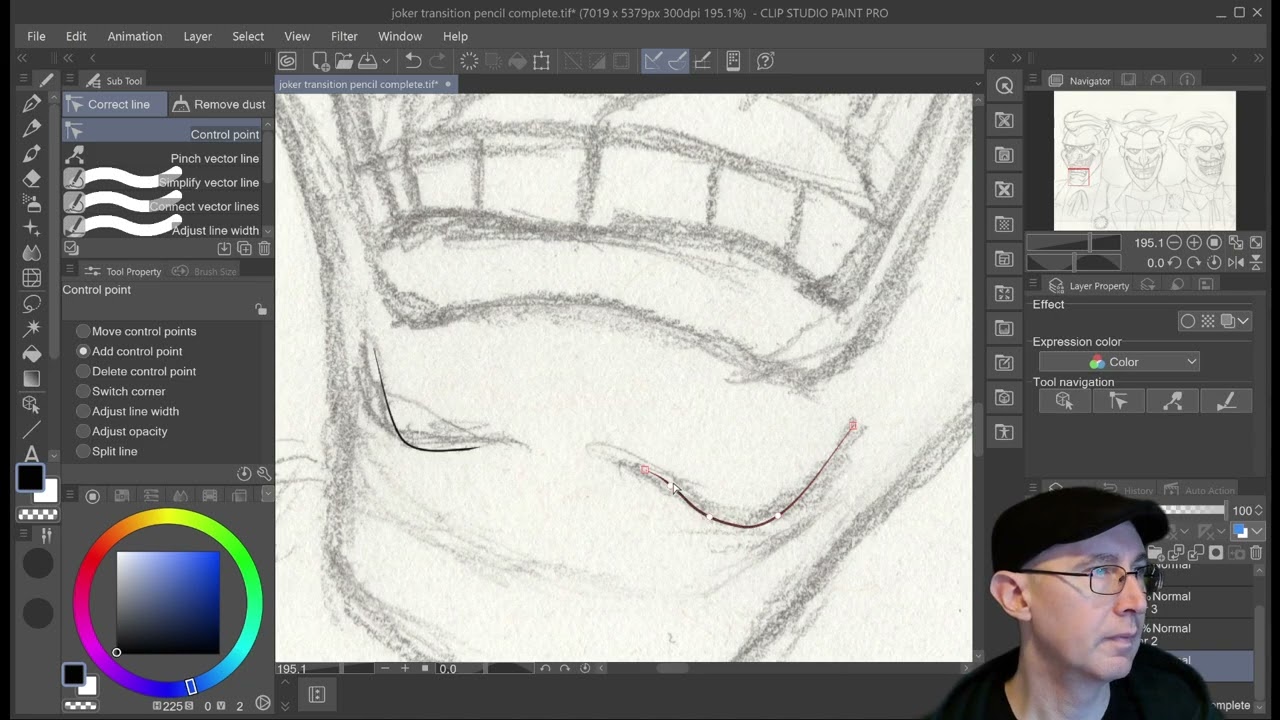Viewport: 1280px width, 720px height.
Task: Open the Edit menu
Action: (x=76, y=36)
